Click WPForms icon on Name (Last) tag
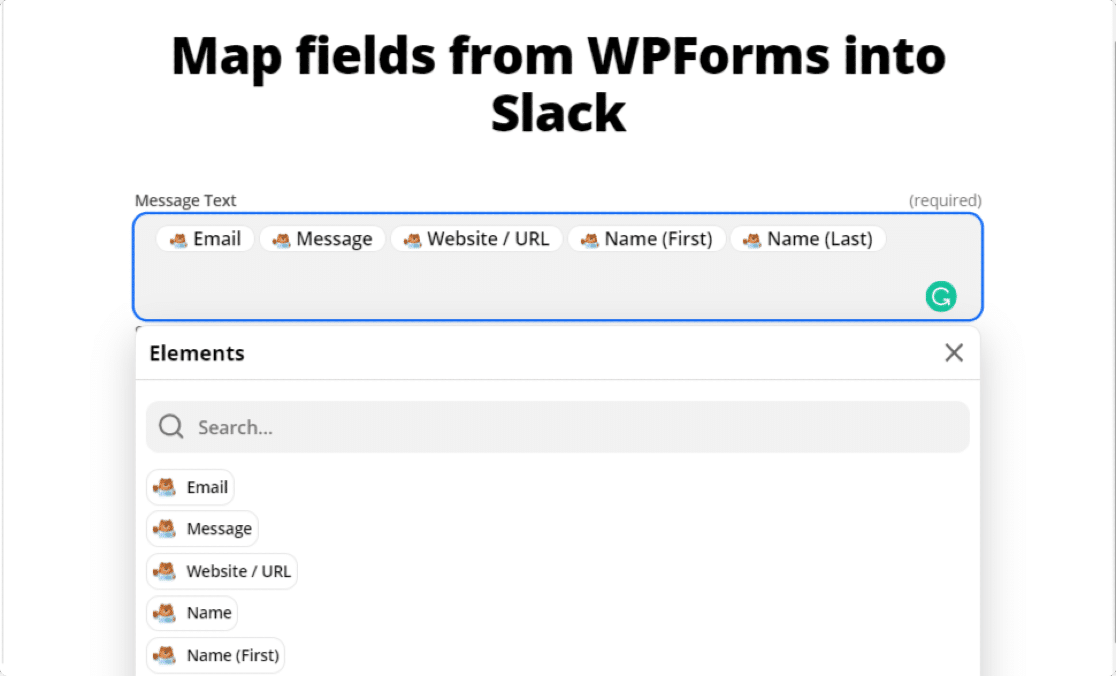This screenshot has height=676, width=1116. click(x=752, y=240)
